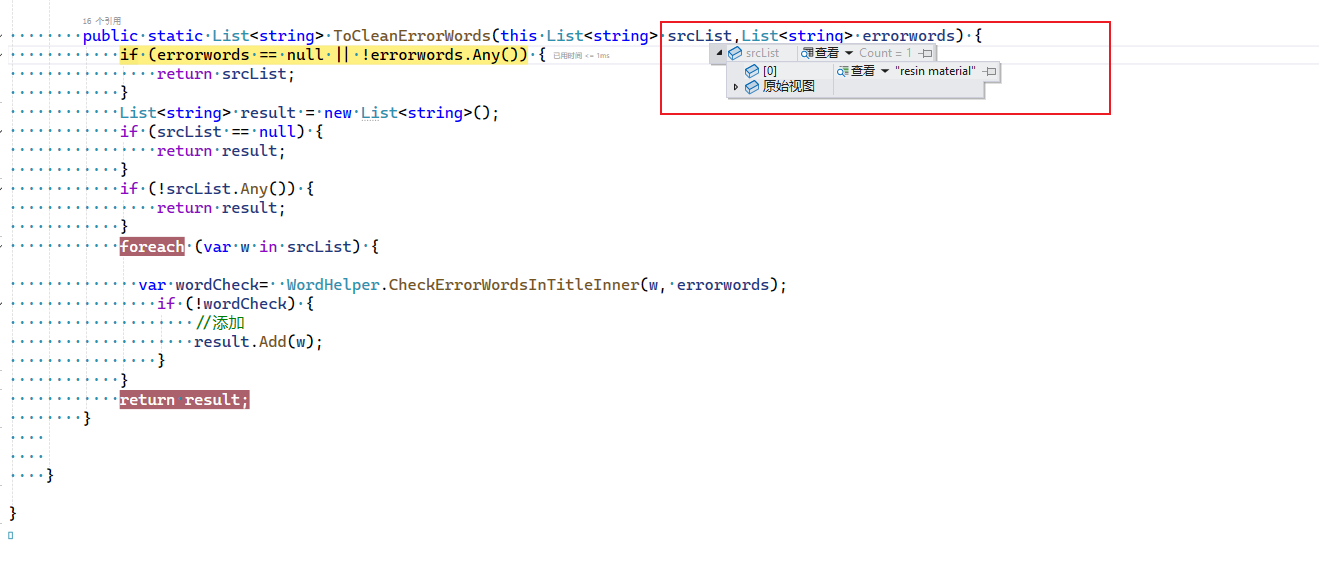1319x573 pixels.
Task: Open the 16 个引用 references CodeLens link
Action: pos(102,20)
